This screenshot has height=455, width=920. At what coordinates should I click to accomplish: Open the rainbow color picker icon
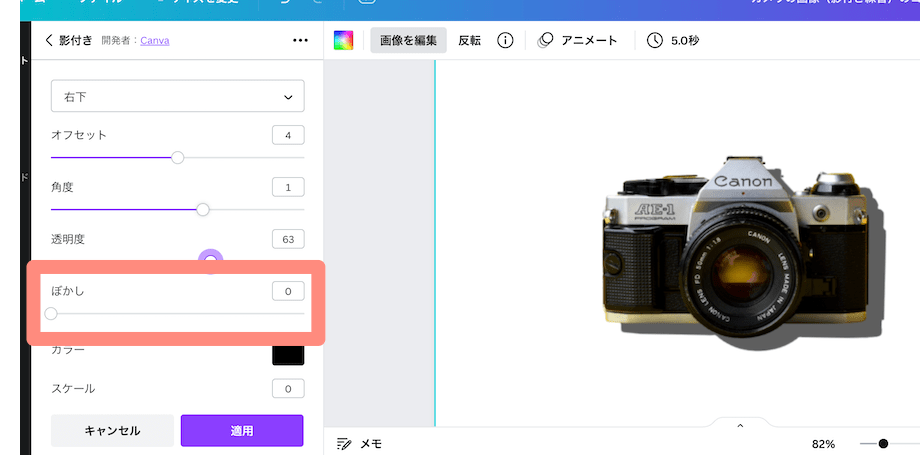pyautogui.click(x=343, y=41)
